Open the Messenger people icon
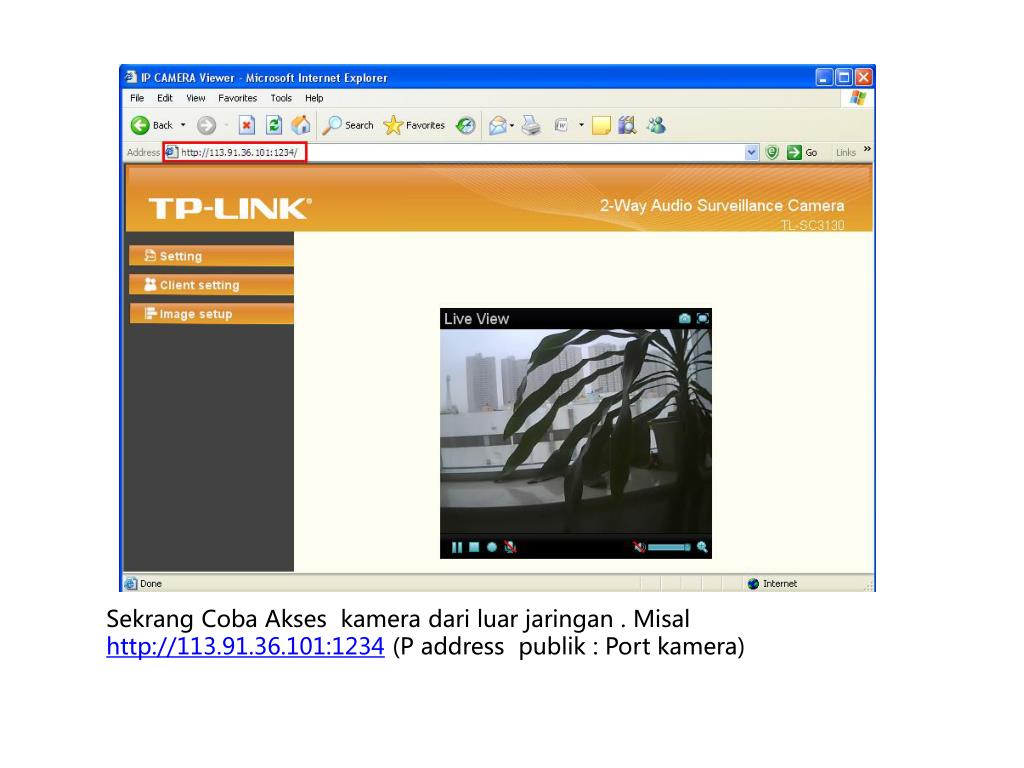 (x=656, y=125)
